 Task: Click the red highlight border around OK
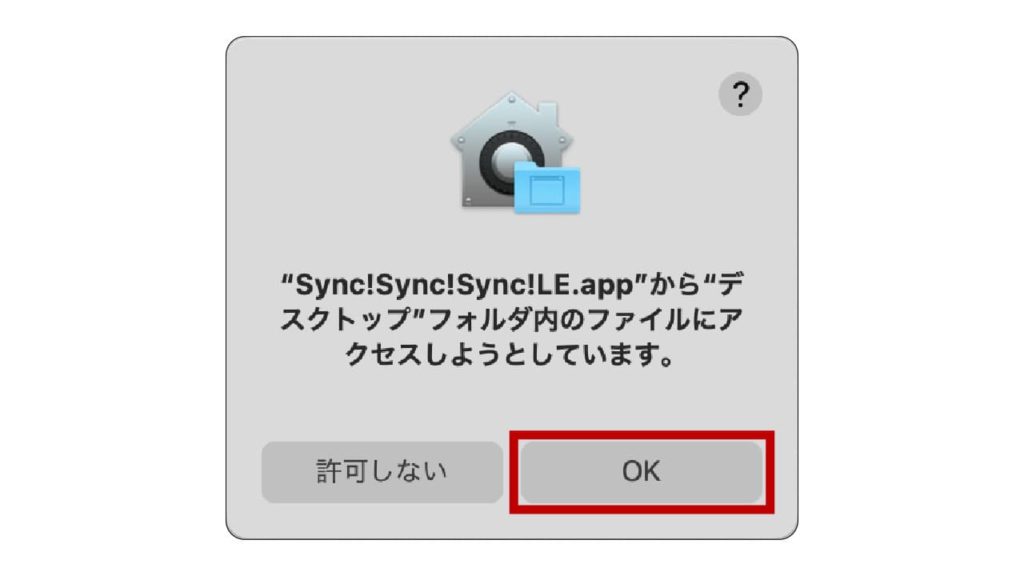[x=642, y=434]
